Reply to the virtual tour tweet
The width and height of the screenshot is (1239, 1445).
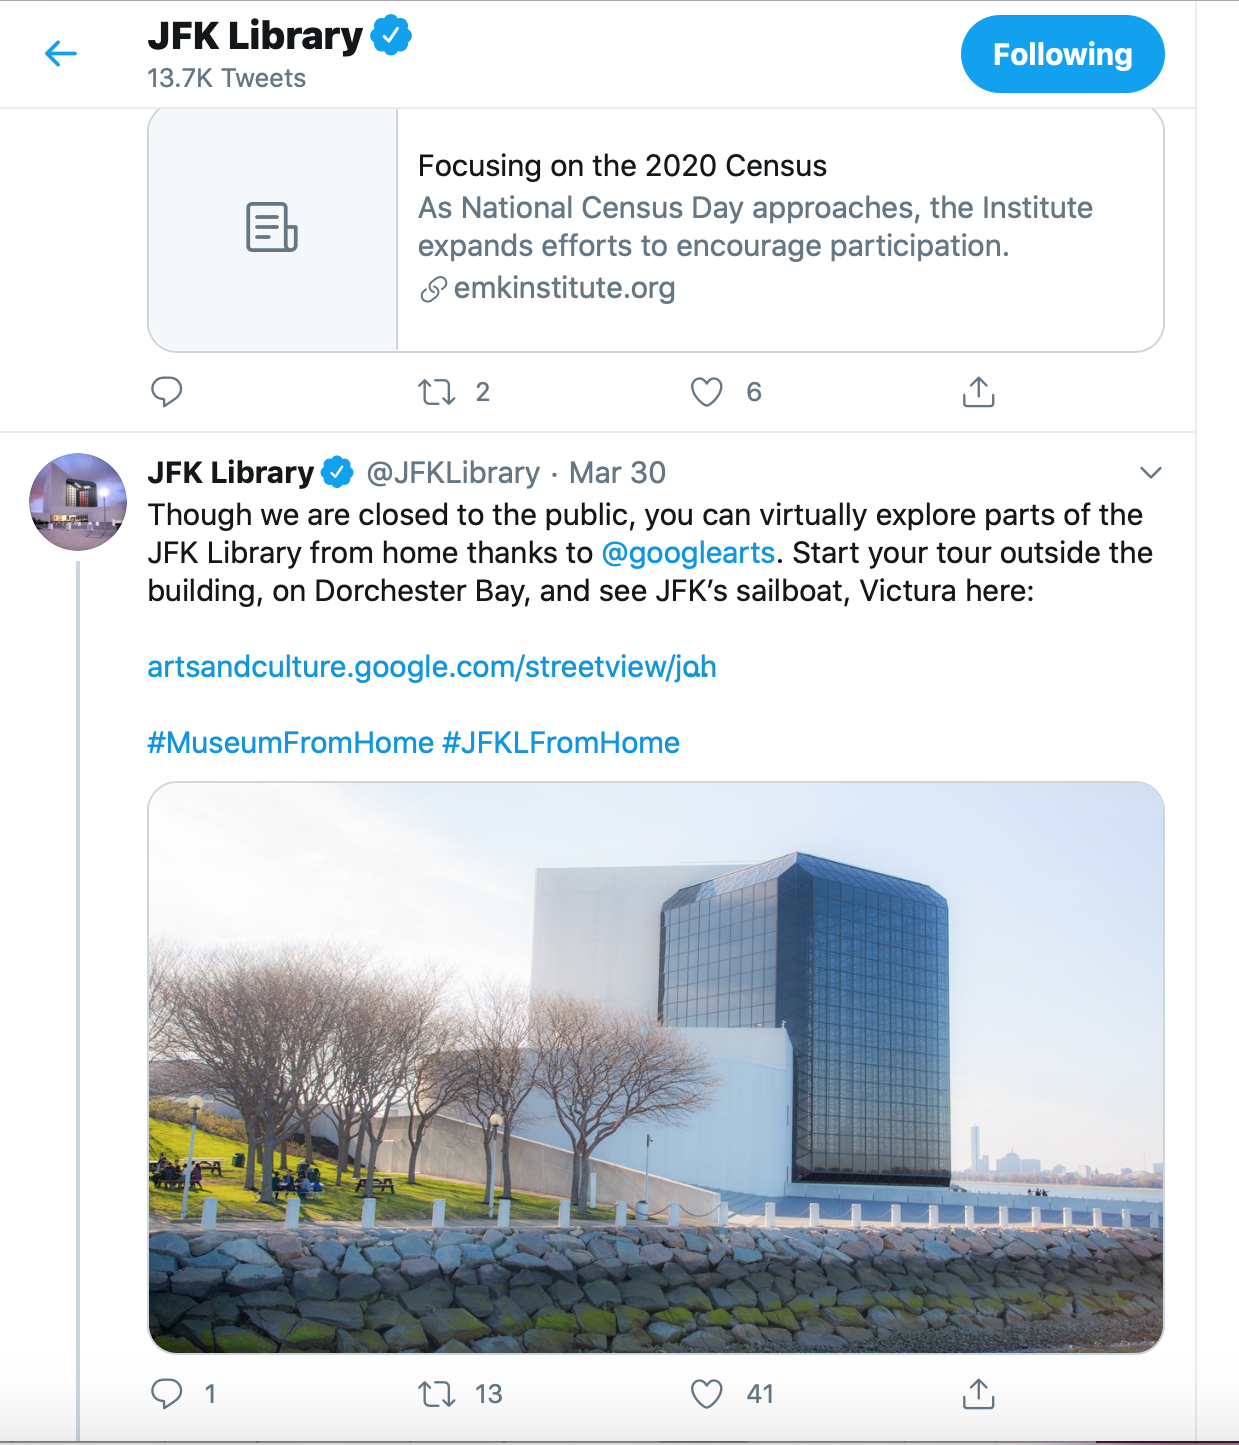166,1393
